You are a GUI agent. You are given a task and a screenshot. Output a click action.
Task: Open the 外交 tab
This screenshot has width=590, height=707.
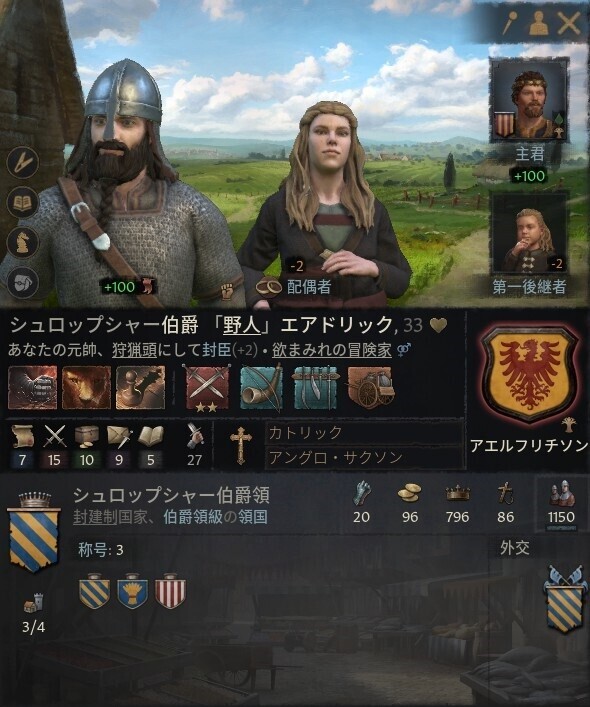tap(515, 548)
